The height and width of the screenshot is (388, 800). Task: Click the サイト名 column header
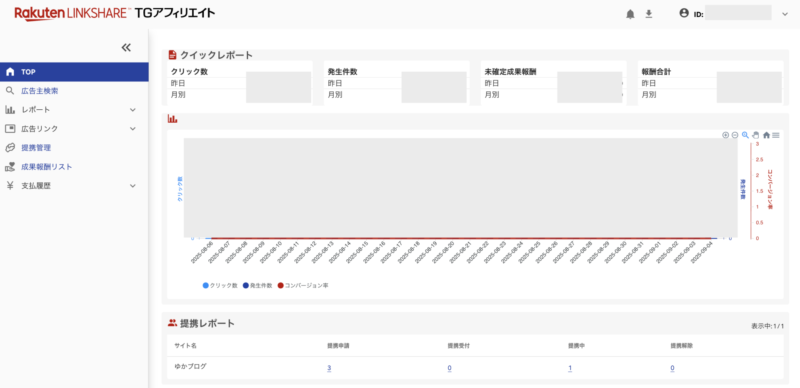tap(185, 346)
